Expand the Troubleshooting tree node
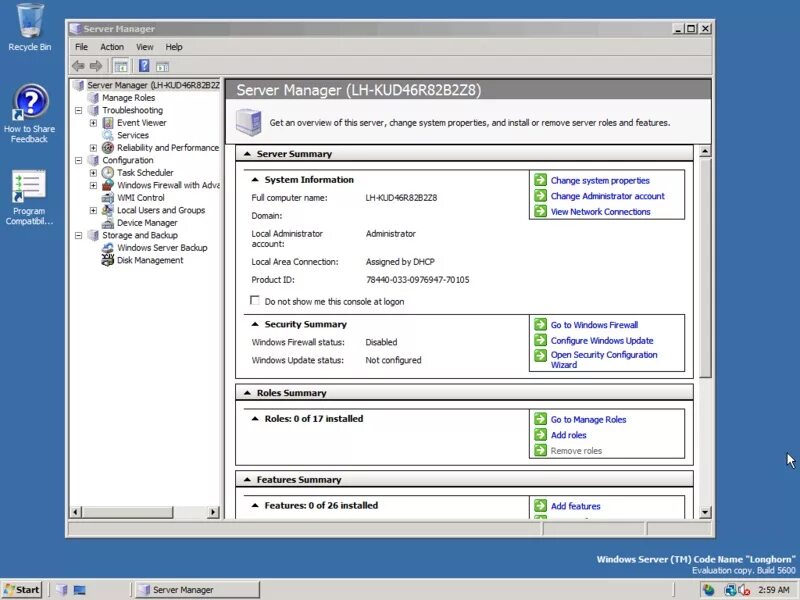The width and height of the screenshot is (800, 600). point(77,110)
